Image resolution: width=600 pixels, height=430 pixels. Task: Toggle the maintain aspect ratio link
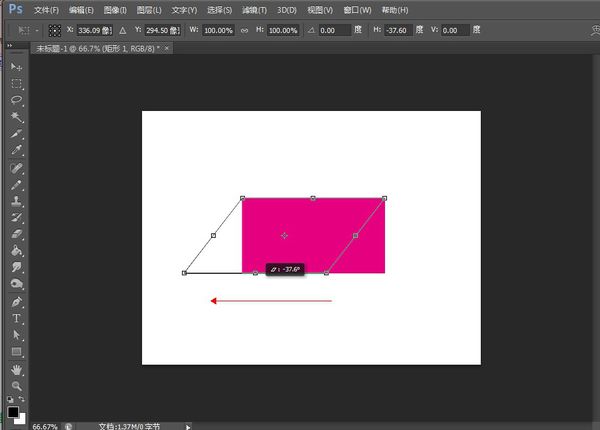coord(245,31)
